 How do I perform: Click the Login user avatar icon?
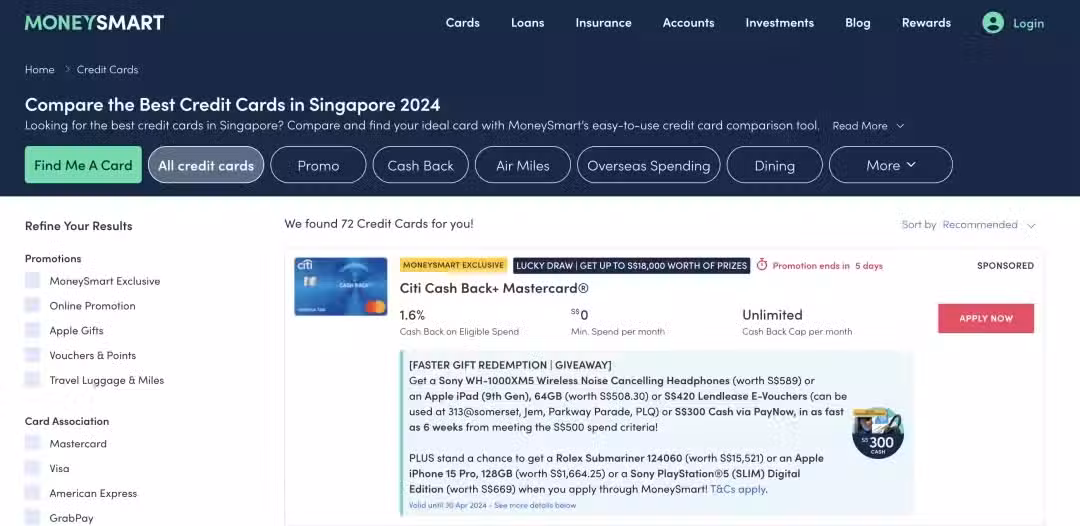[993, 23]
